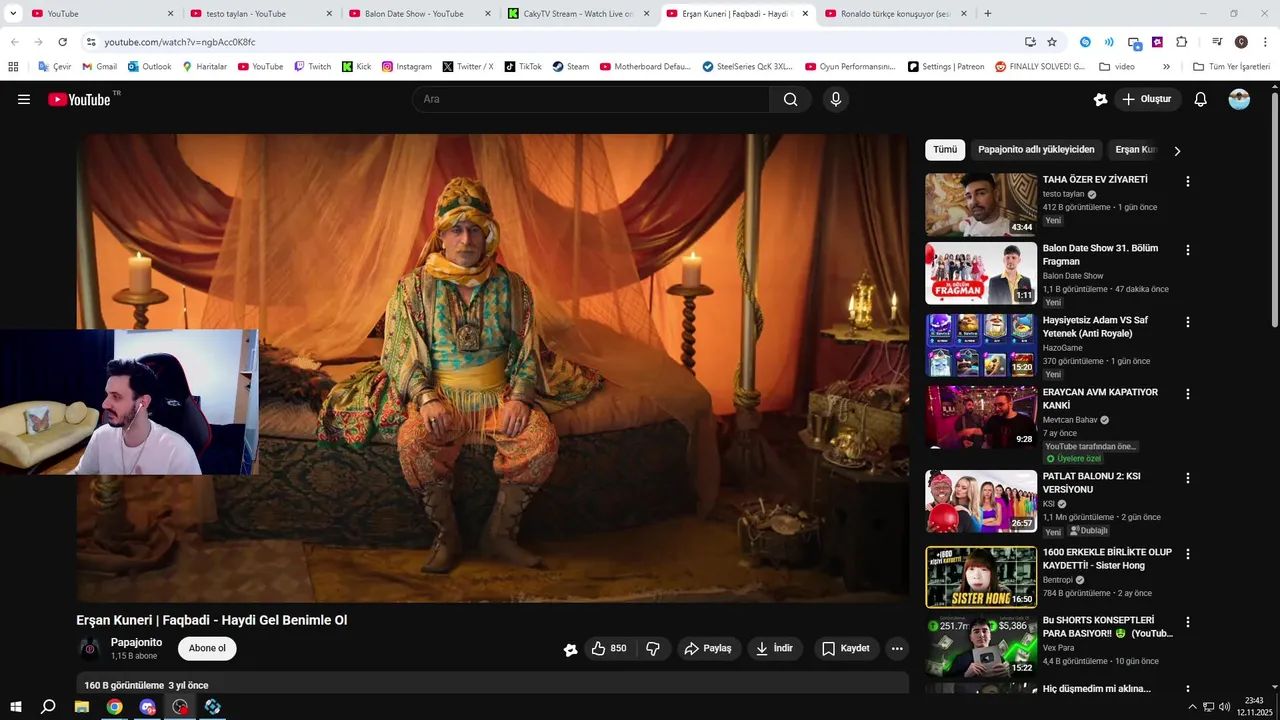Open Windows taskbar search
The image size is (1280, 720).
(x=48, y=707)
